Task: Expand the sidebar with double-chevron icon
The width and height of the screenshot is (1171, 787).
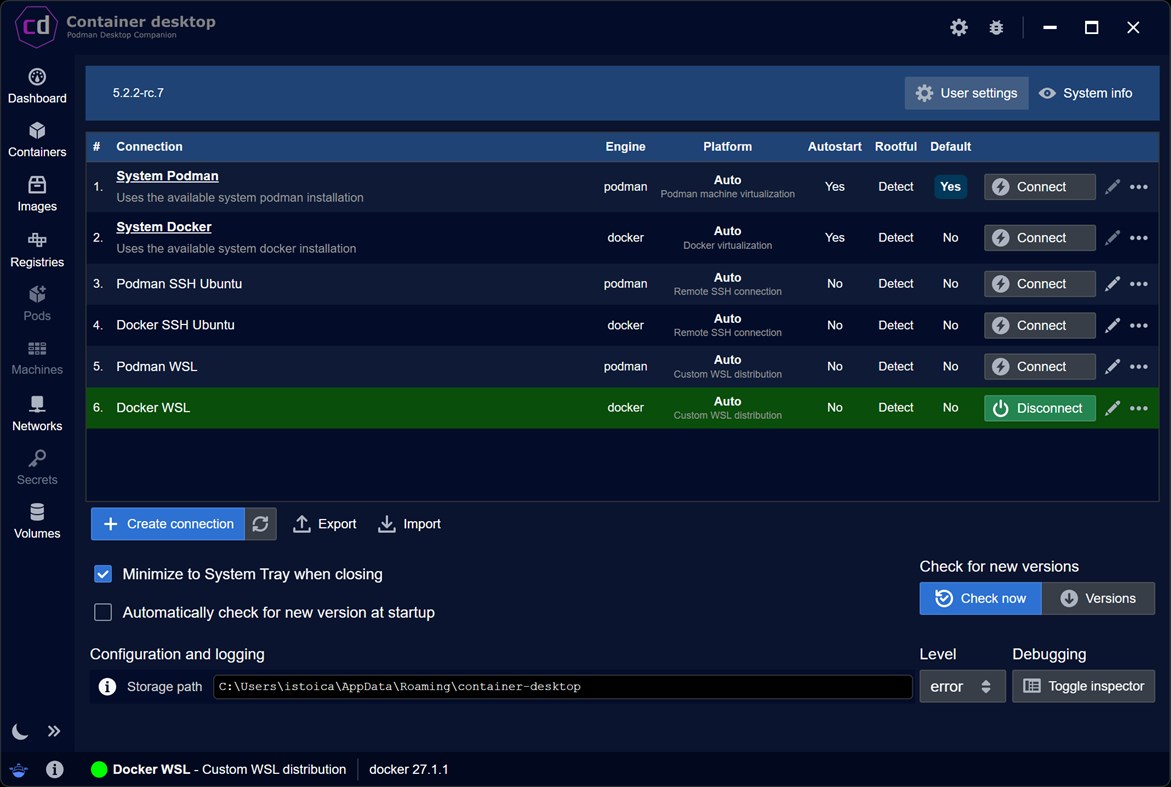Action: (54, 731)
